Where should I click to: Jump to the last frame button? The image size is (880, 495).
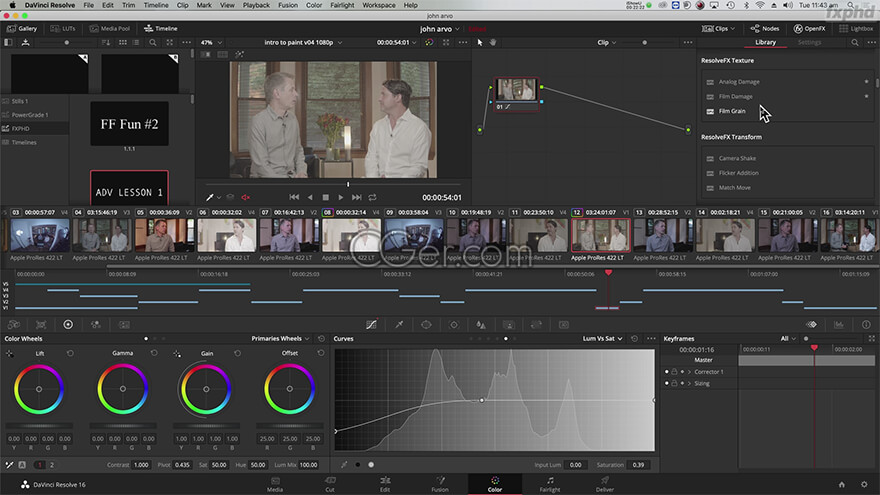click(x=356, y=198)
